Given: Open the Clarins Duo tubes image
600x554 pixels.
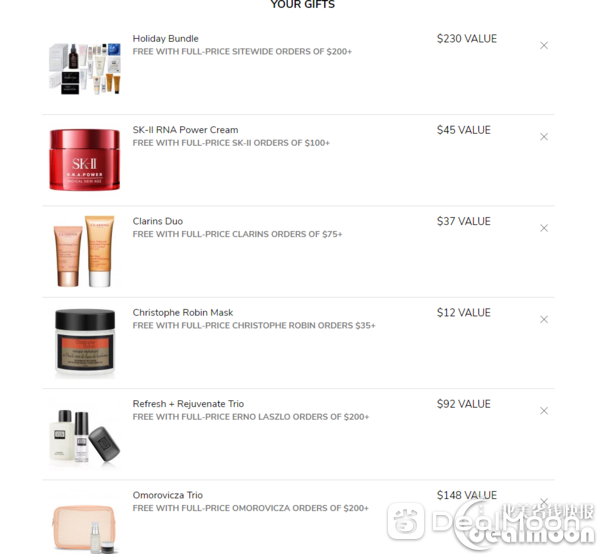Looking at the screenshot, I should click(84, 251).
